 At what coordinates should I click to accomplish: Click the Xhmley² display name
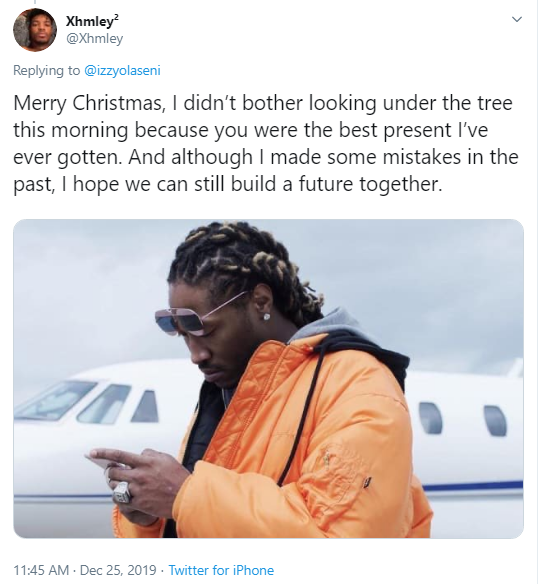click(92, 21)
